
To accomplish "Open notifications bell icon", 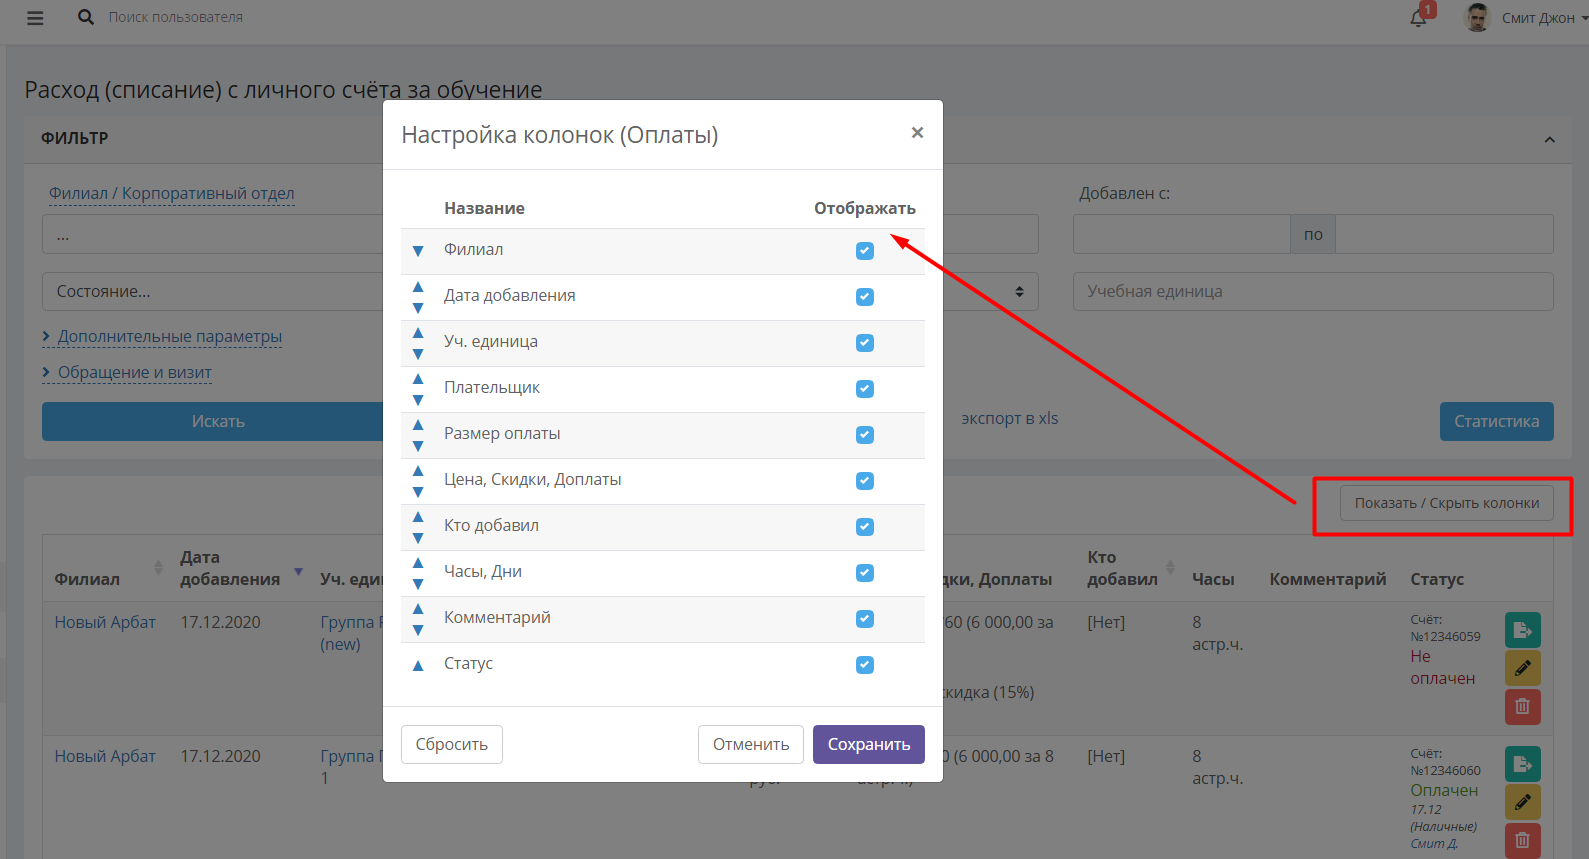I will [x=1418, y=18].
